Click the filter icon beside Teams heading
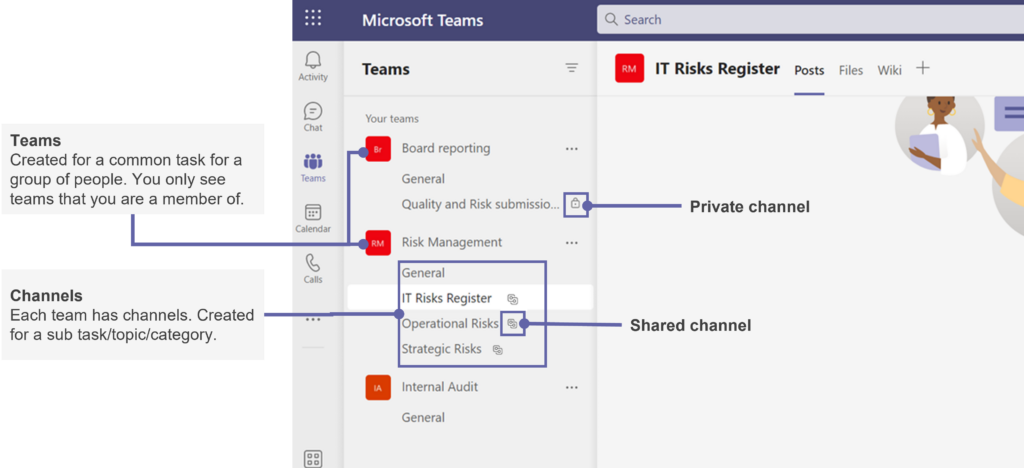The height and width of the screenshot is (468, 1024). (x=571, y=68)
